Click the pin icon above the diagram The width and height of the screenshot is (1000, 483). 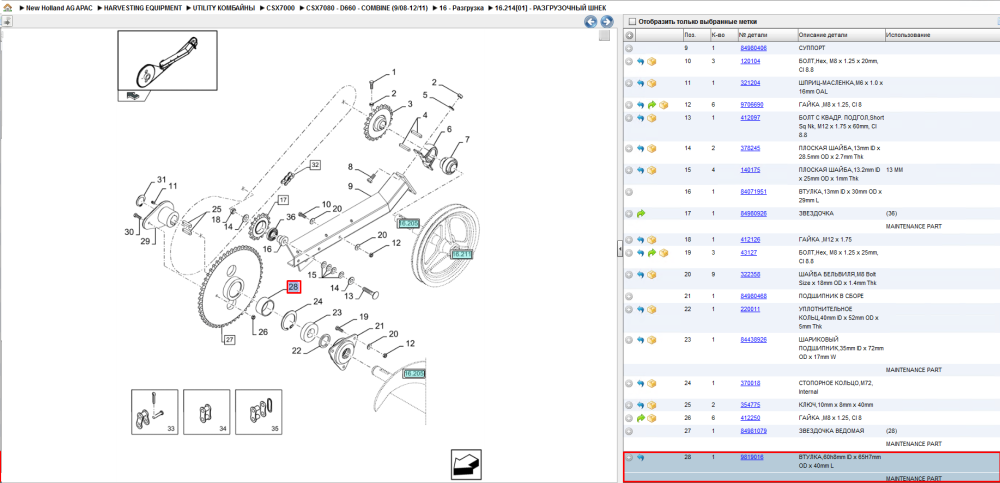6,21
